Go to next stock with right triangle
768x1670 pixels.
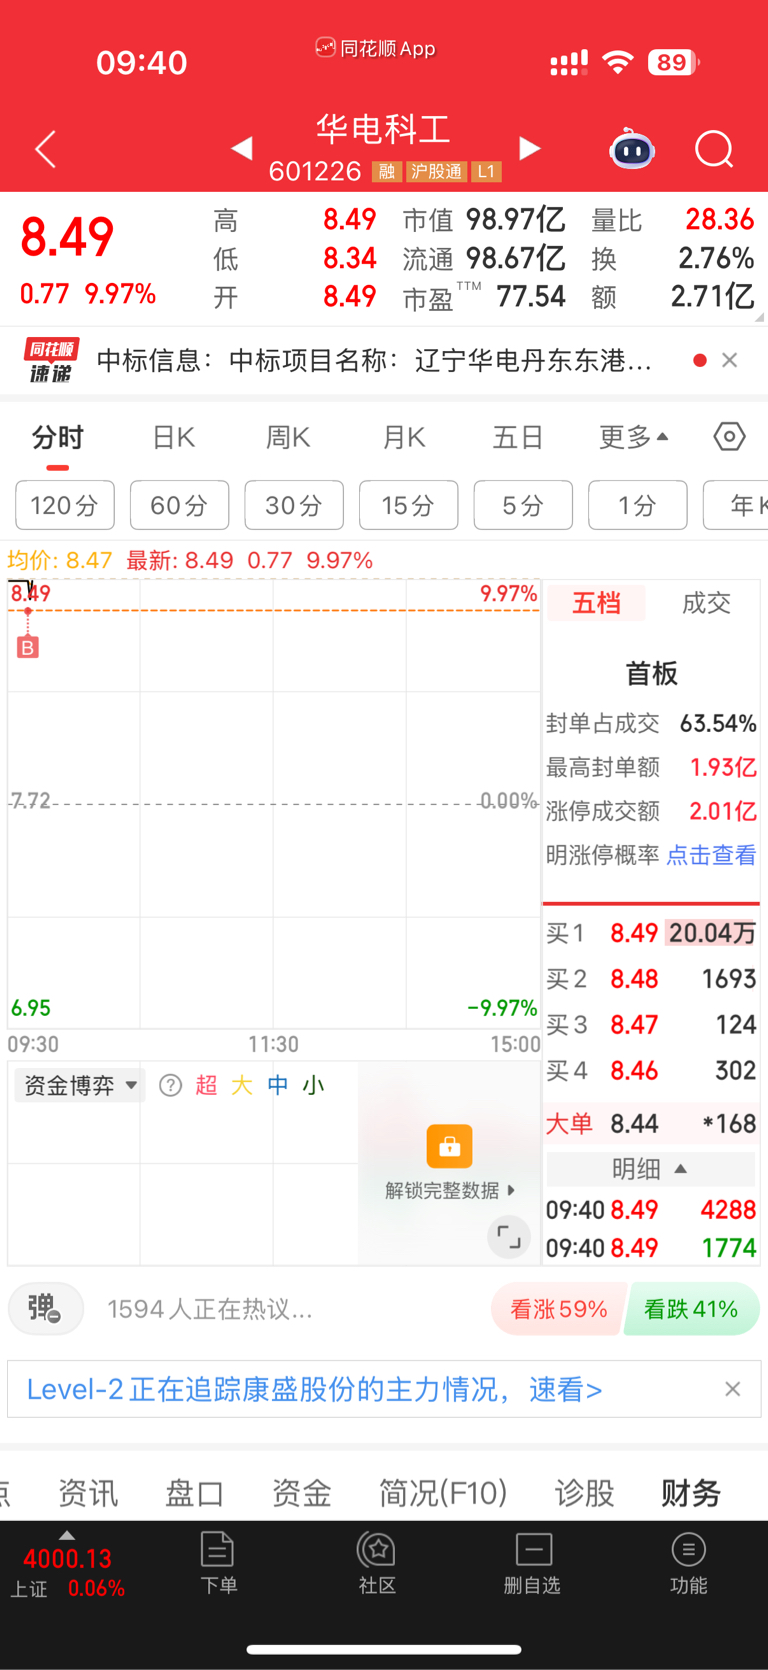coord(530,149)
